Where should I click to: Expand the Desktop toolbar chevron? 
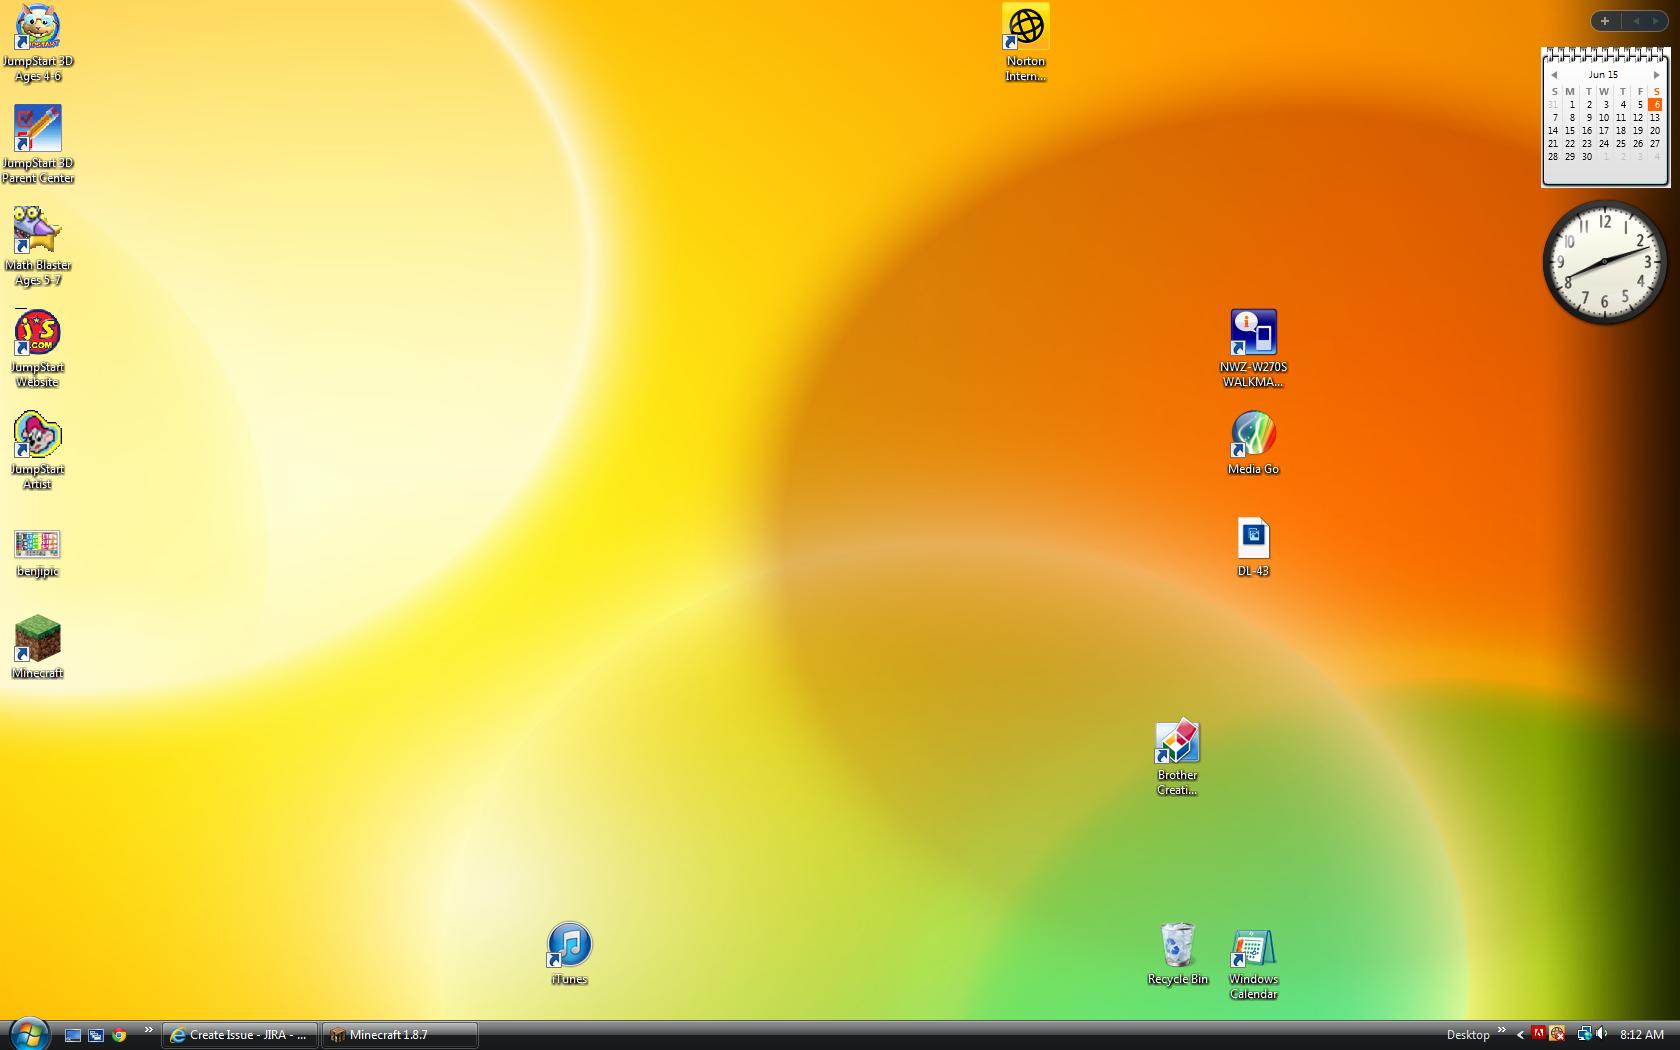pos(1501,1030)
